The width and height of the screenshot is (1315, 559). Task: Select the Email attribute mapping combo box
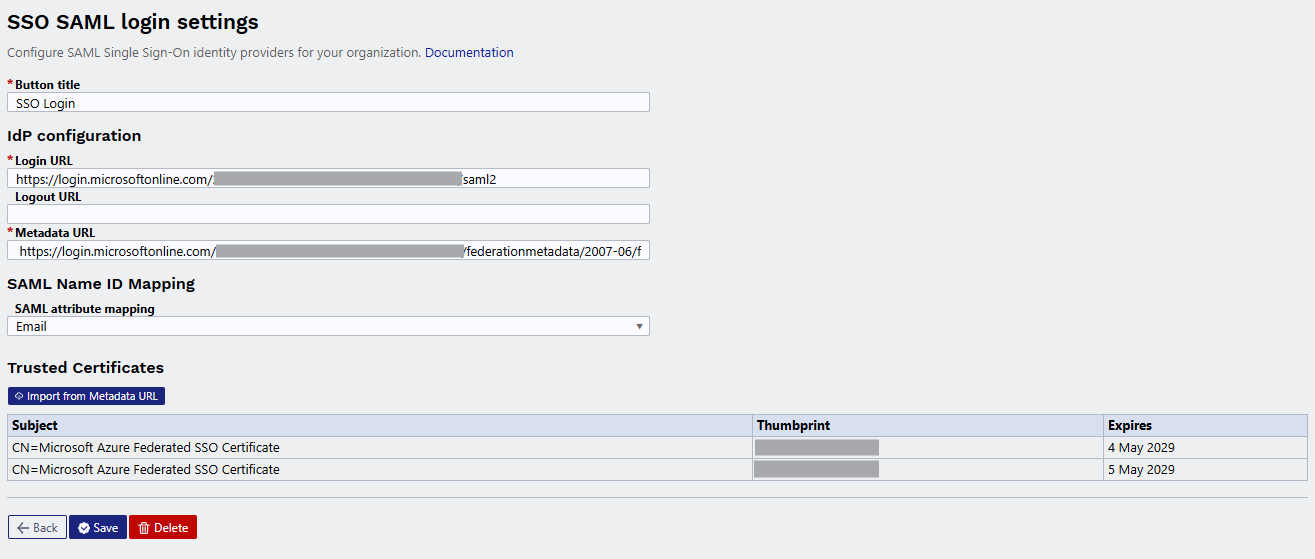328,326
